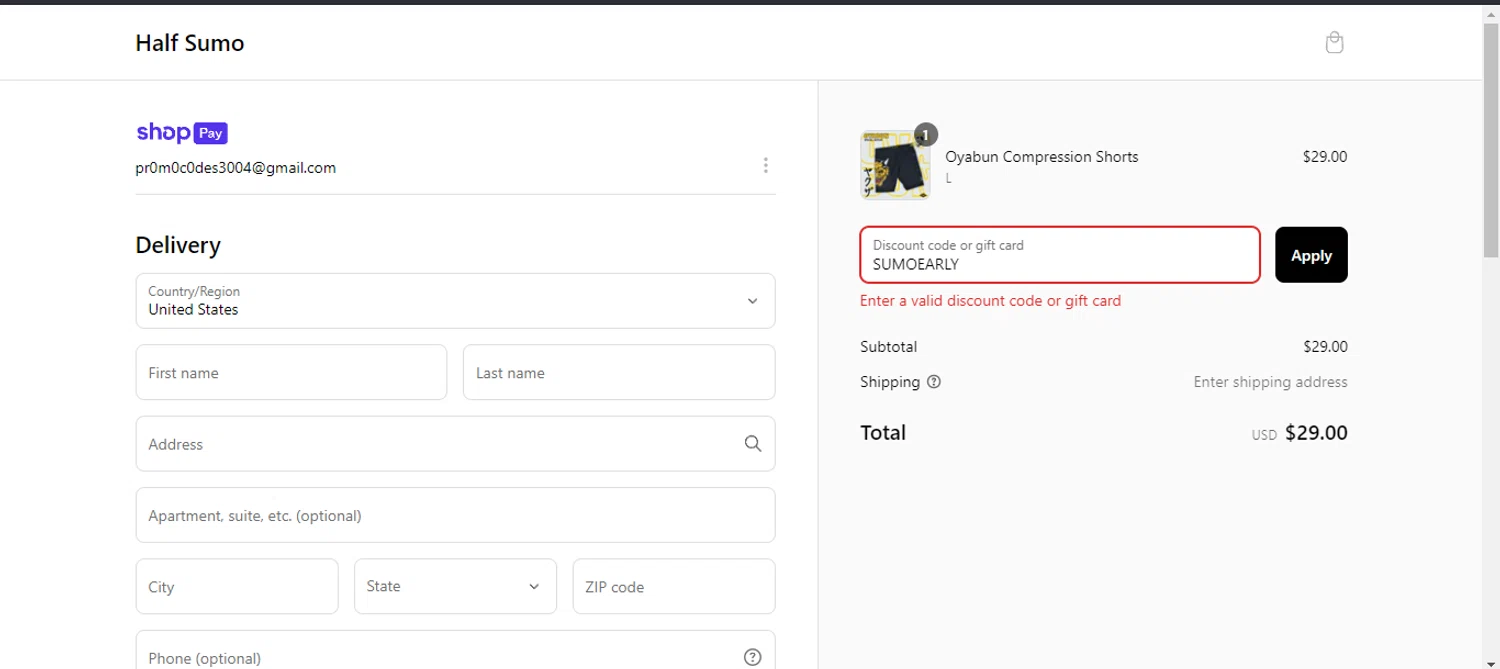Click the Apply discount button

pos(1311,255)
